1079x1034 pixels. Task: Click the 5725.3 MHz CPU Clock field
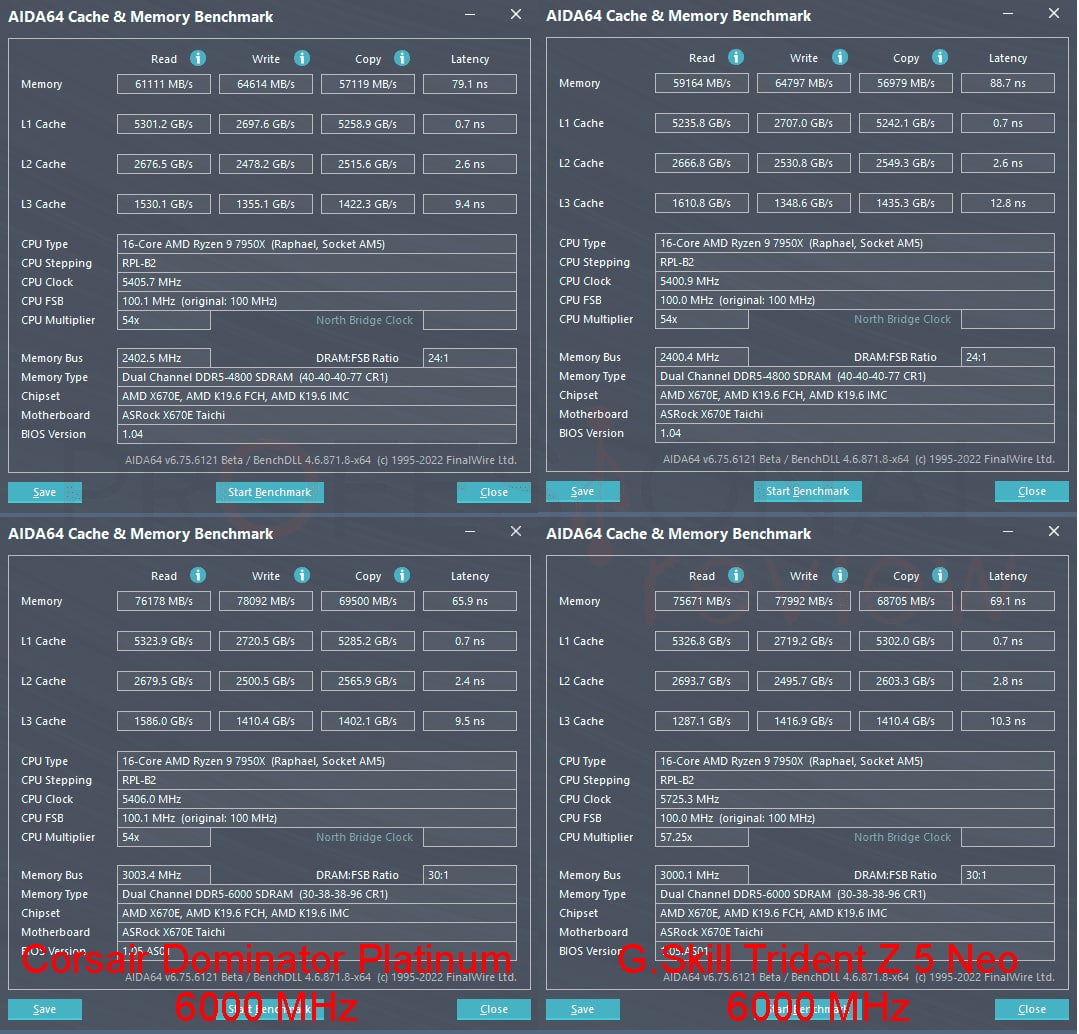pyautogui.click(x=855, y=799)
